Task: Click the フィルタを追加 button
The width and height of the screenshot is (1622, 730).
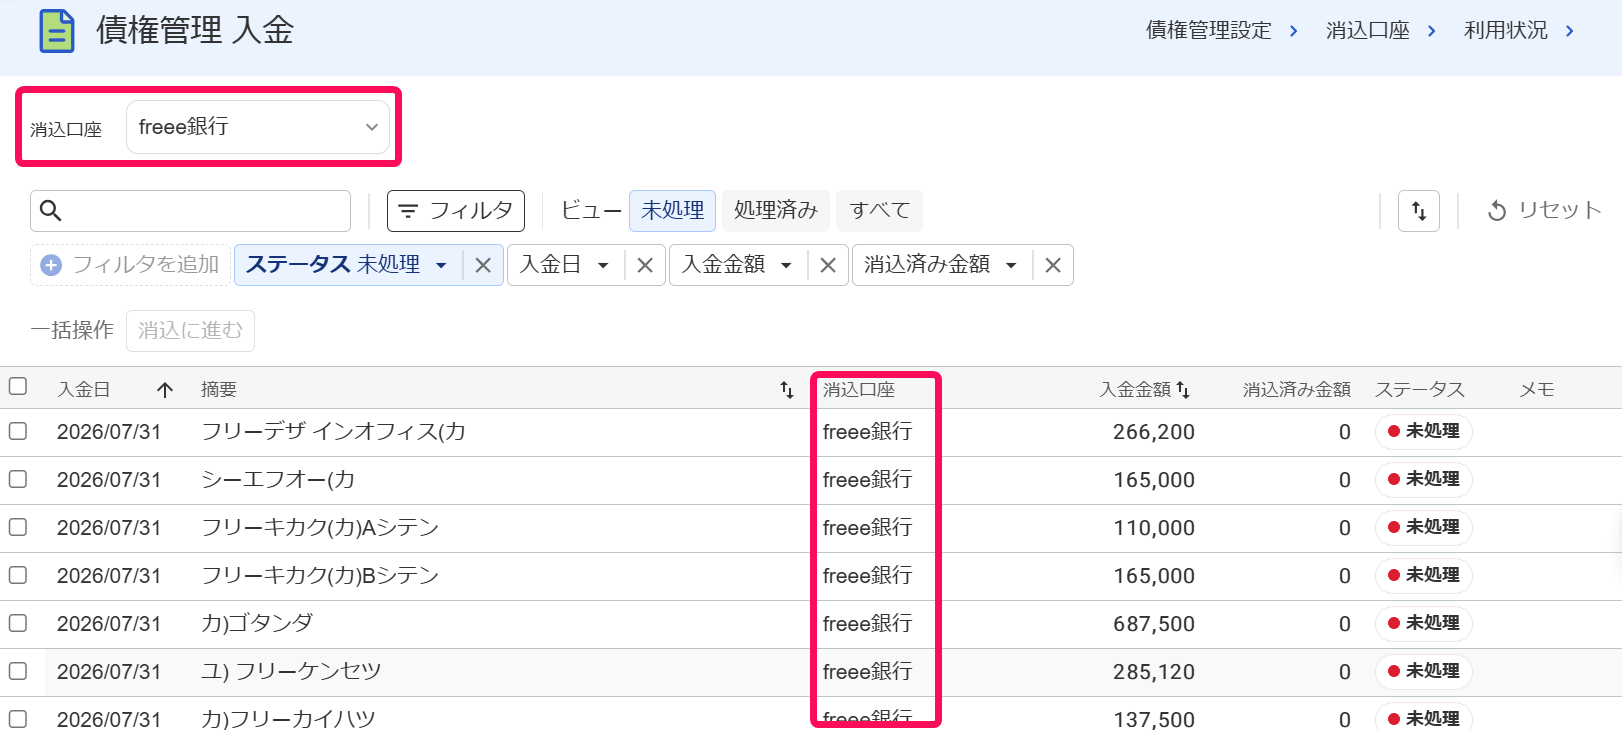Action: pyautogui.click(x=131, y=265)
